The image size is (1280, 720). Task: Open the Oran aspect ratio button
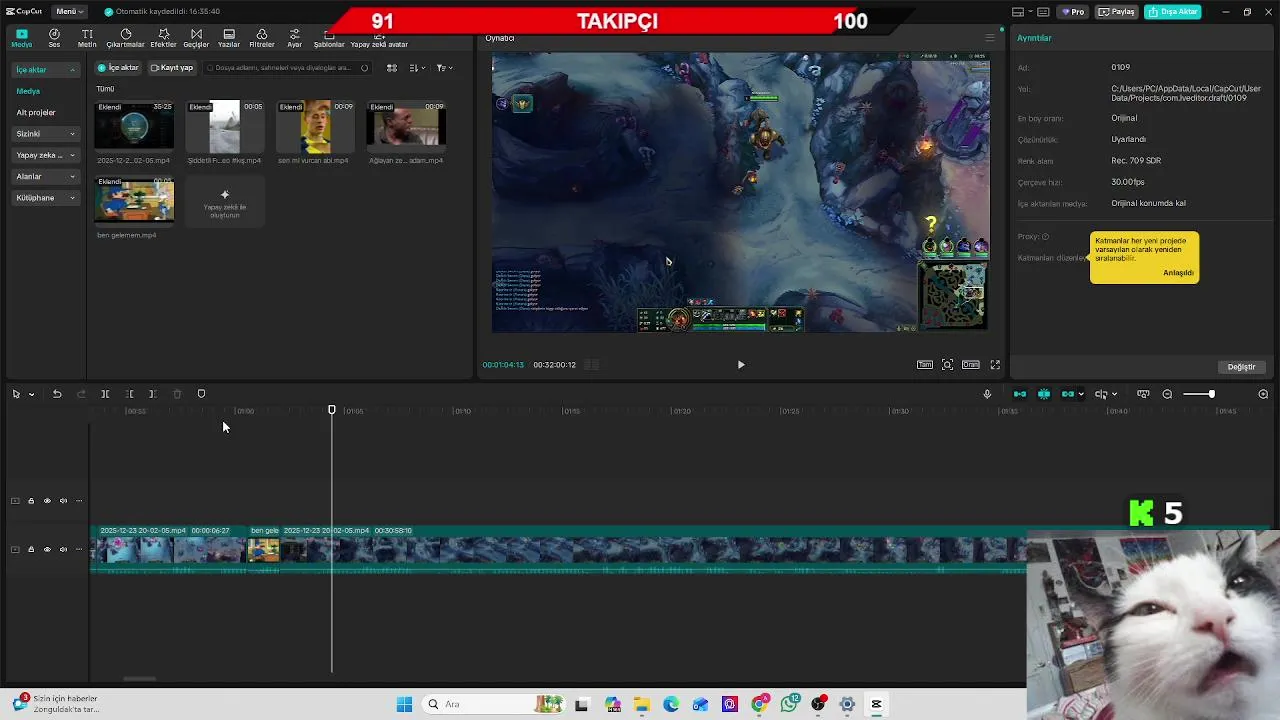point(971,365)
